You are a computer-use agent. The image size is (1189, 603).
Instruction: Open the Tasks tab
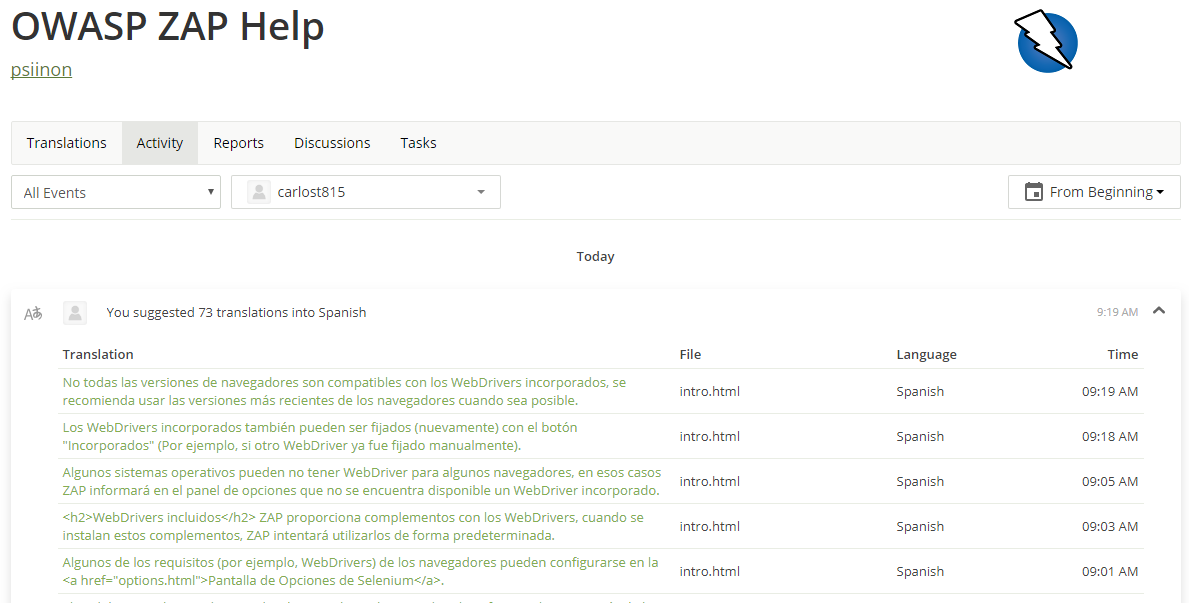pyautogui.click(x=419, y=143)
